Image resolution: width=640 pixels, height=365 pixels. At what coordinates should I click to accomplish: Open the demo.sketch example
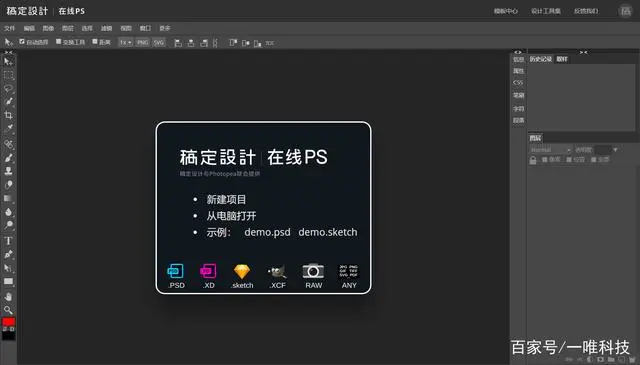[x=328, y=232]
